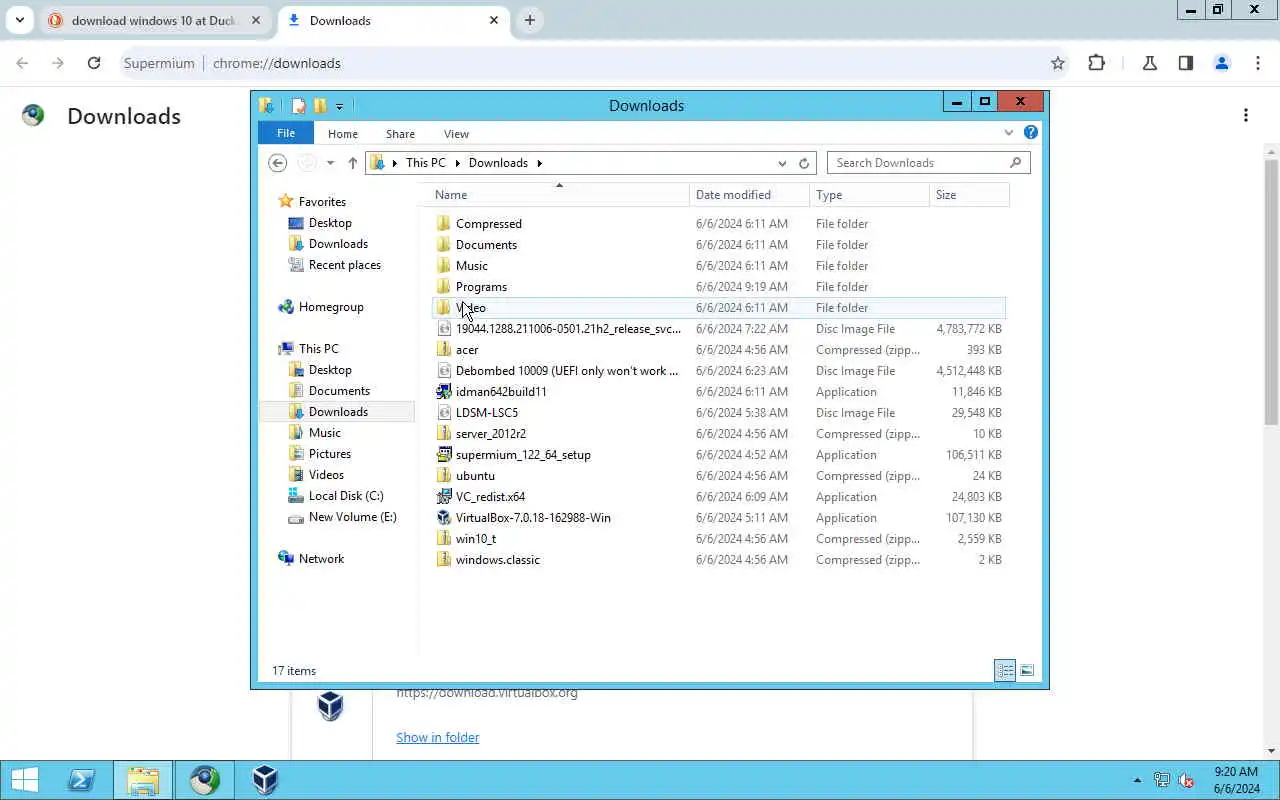Open Customize Quick Access Toolbar dropdown
Image resolution: width=1280 pixels, height=800 pixels.
pos(340,106)
